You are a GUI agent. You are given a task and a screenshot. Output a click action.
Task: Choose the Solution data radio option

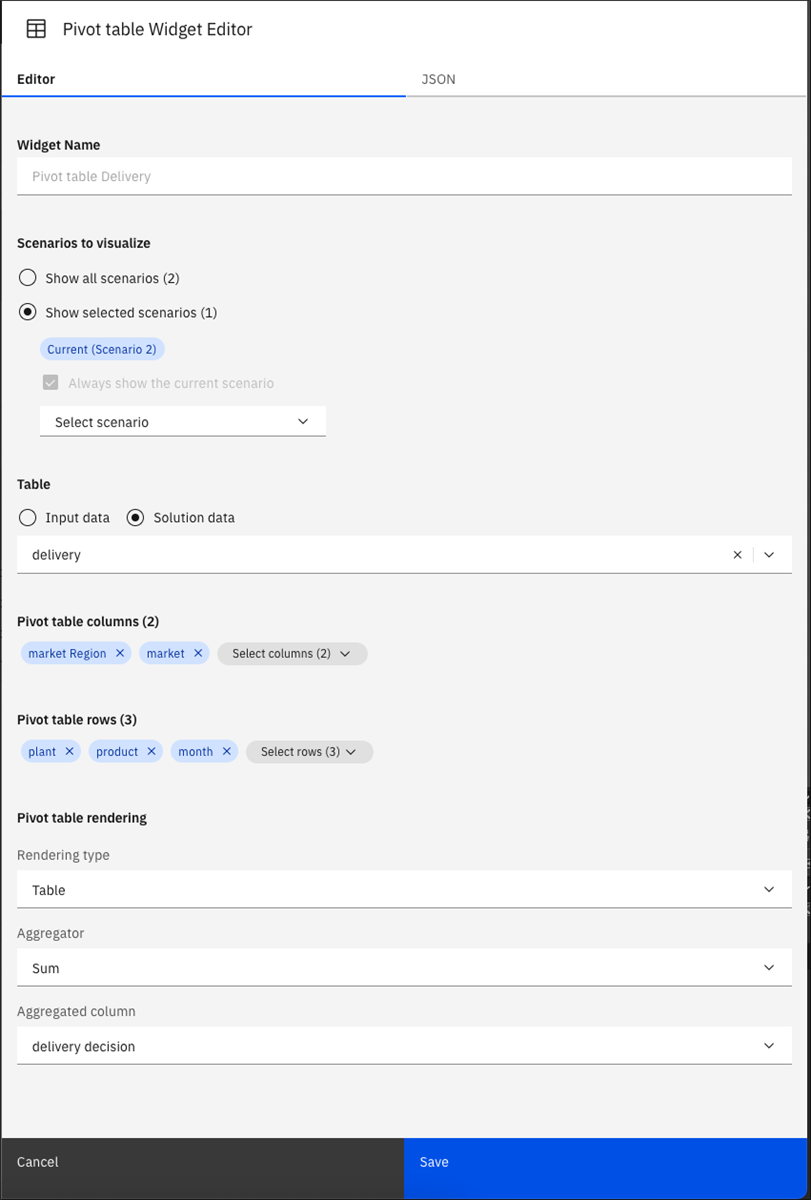(x=136, y=517)
